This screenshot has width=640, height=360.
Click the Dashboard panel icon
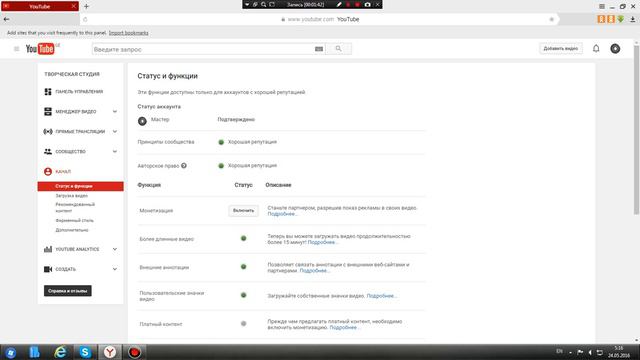tap(48, 91)
